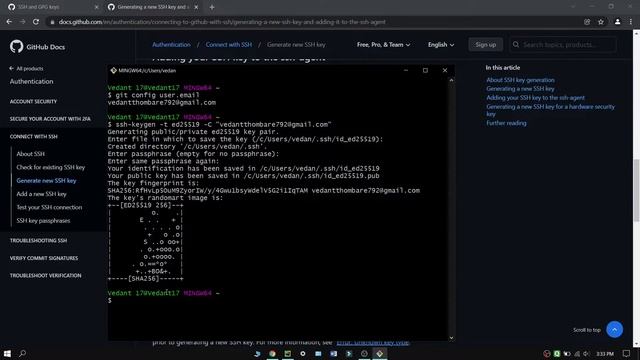Viewport: 640px width, 360px height.
Task: Open a new browser tab
Action: coord(212,7)
